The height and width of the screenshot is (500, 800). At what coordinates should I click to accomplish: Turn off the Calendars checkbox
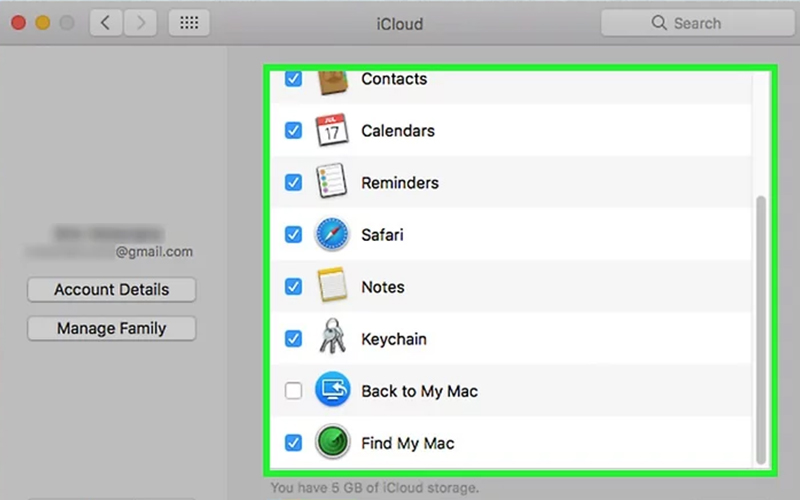coord(293,131)
